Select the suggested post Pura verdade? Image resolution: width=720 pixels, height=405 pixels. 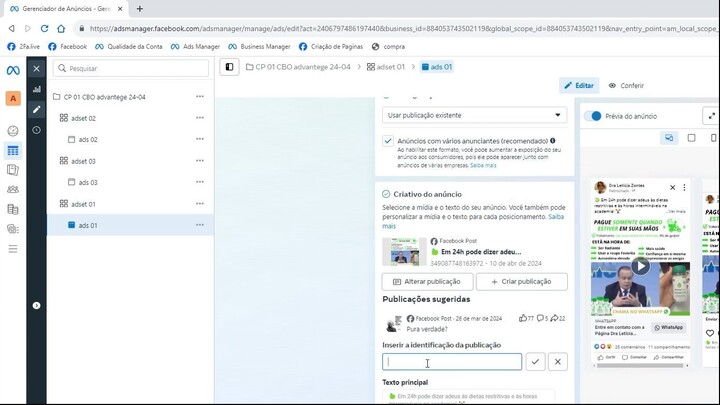[474, 323]
